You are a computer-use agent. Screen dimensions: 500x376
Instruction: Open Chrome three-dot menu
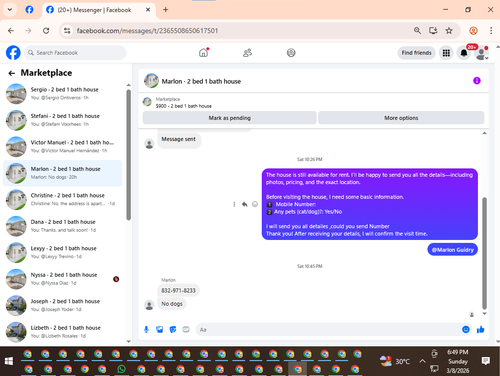(x=491, y=31)
